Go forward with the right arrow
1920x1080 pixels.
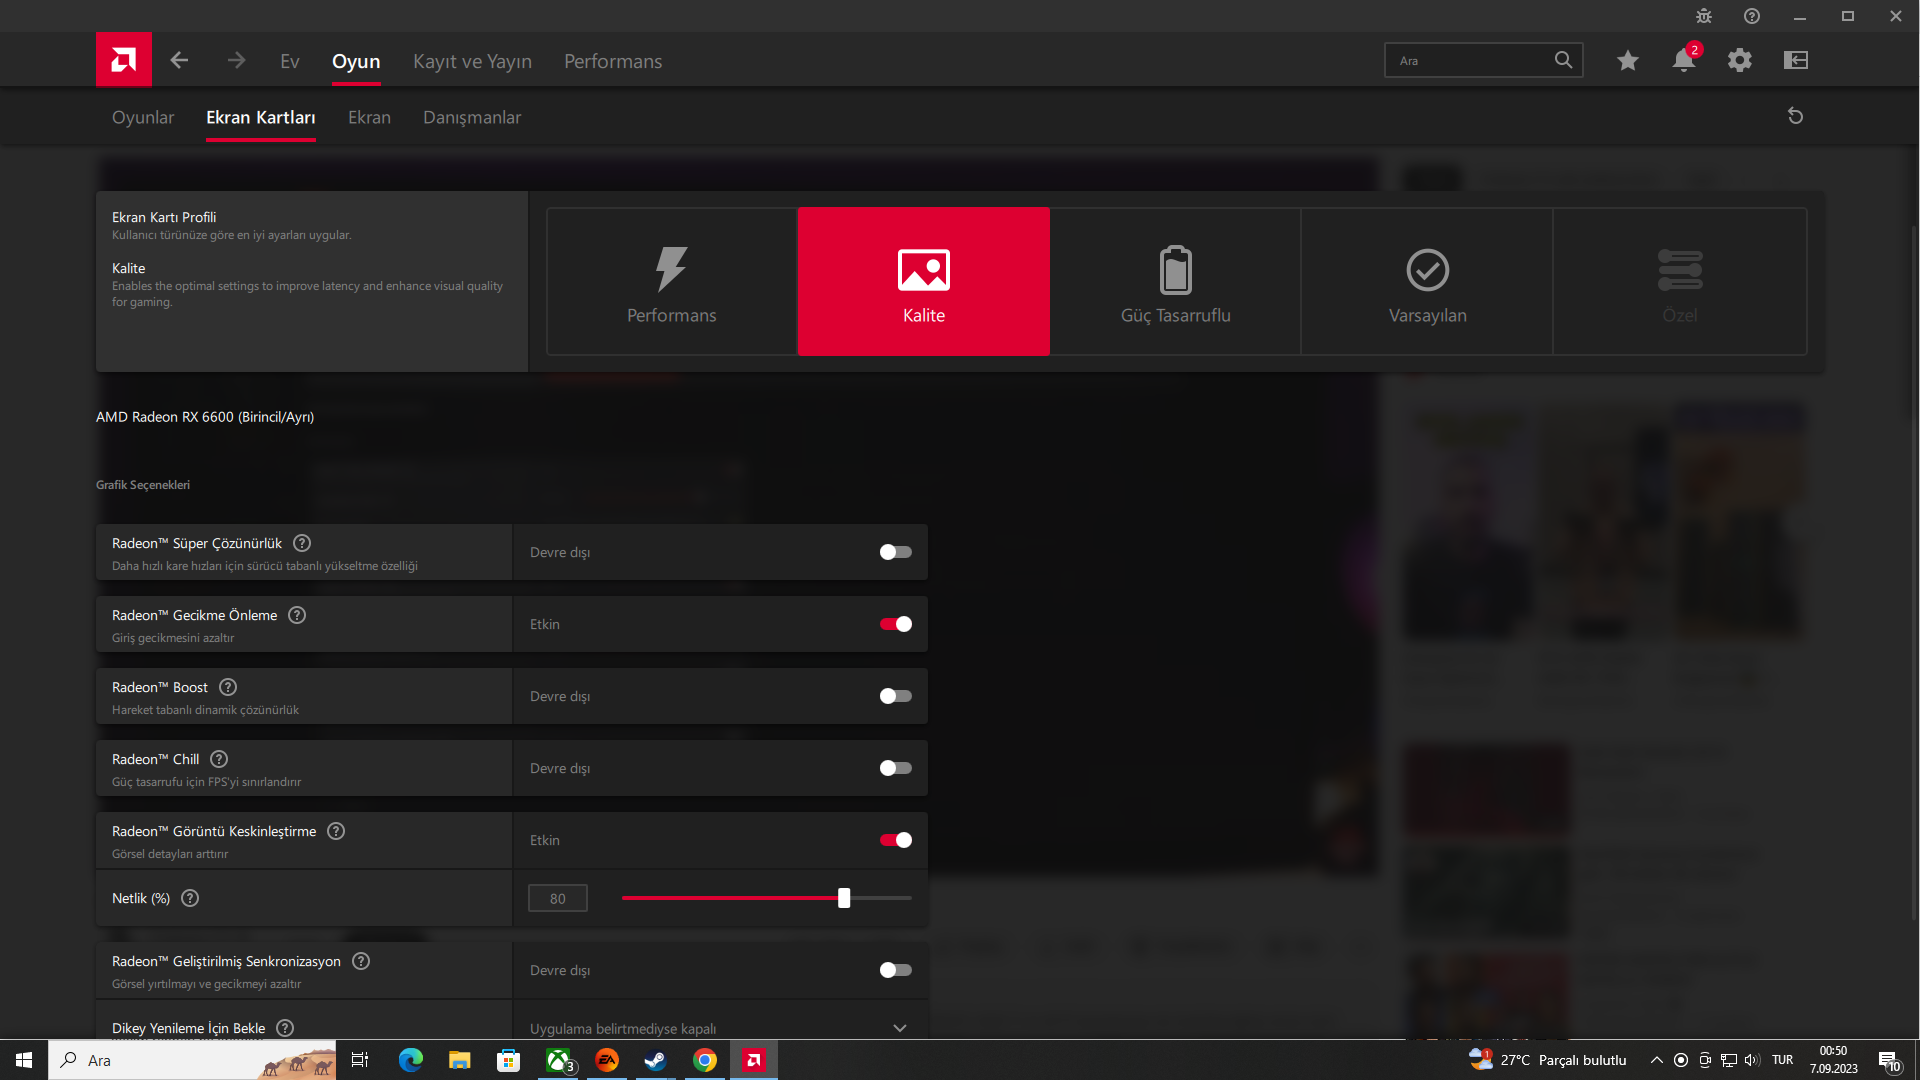click(x=236, y=60)
